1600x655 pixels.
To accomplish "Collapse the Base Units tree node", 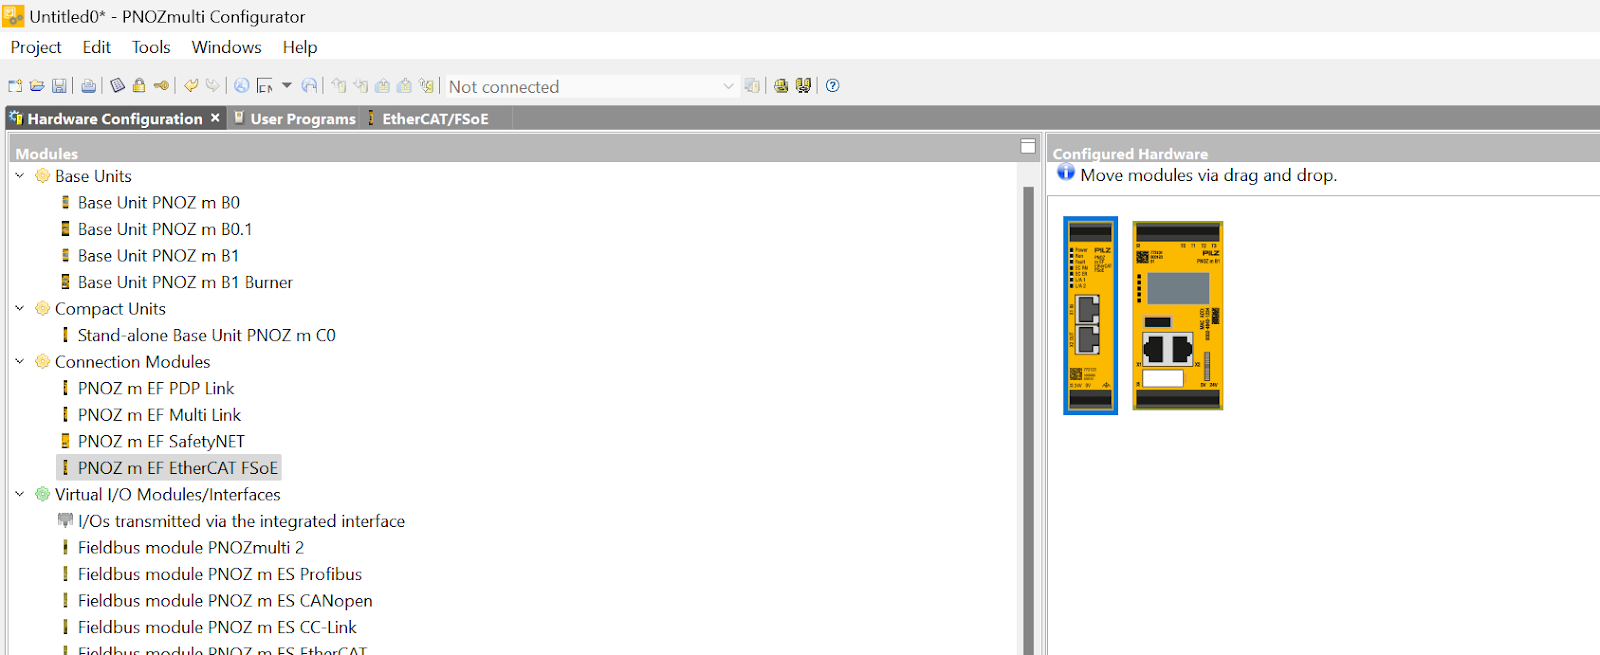I will point(19,176).
